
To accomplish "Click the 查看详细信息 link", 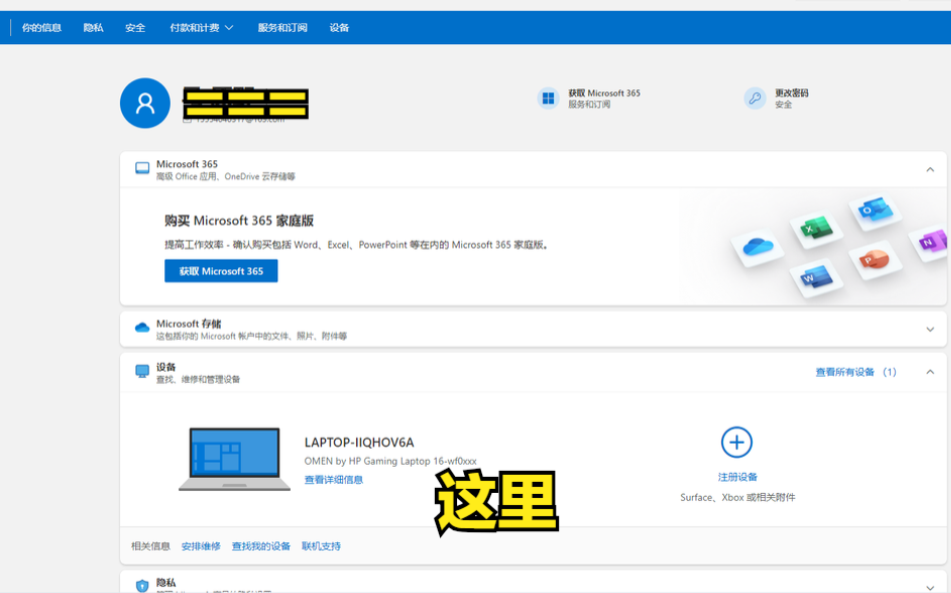I will click(334, 480).
